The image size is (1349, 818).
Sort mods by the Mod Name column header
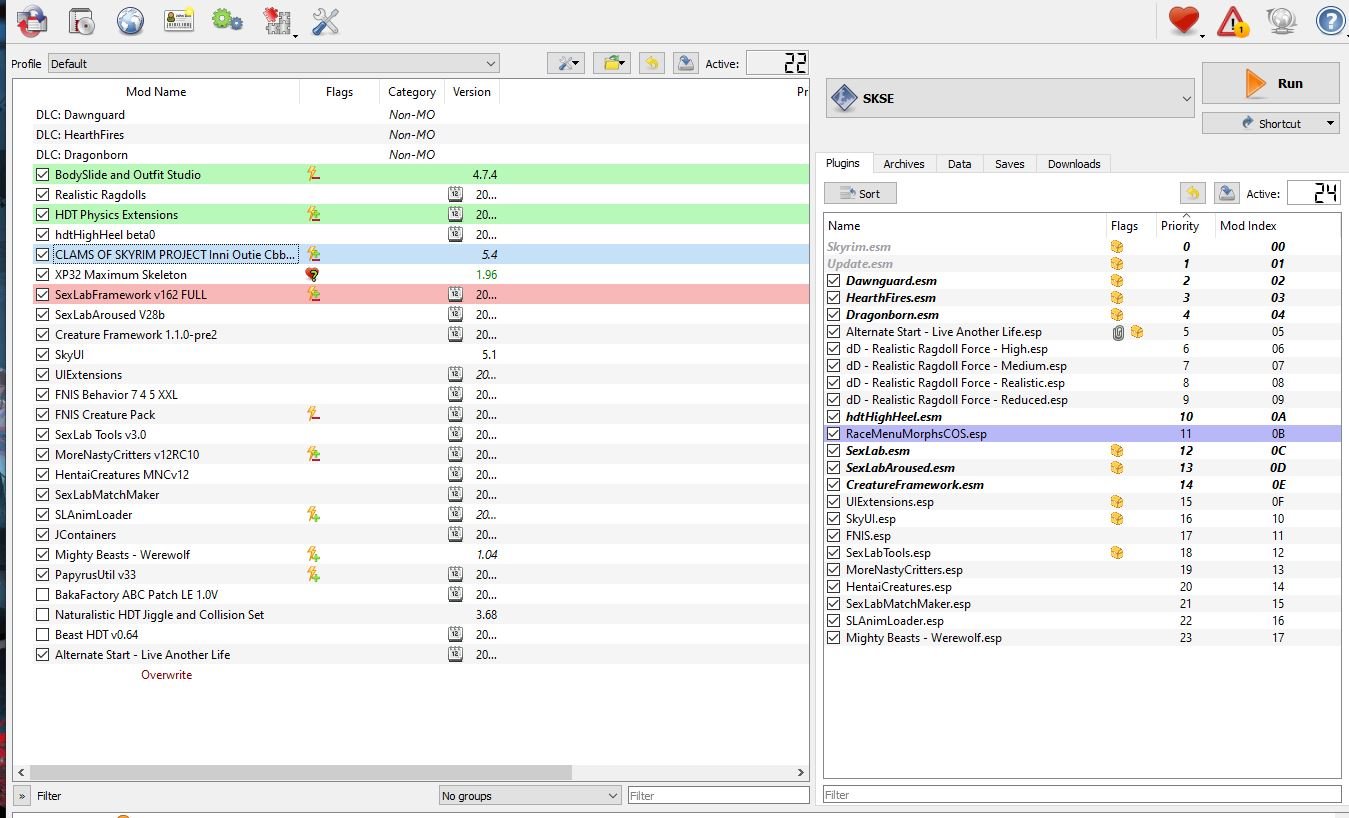tap(156, 91)
